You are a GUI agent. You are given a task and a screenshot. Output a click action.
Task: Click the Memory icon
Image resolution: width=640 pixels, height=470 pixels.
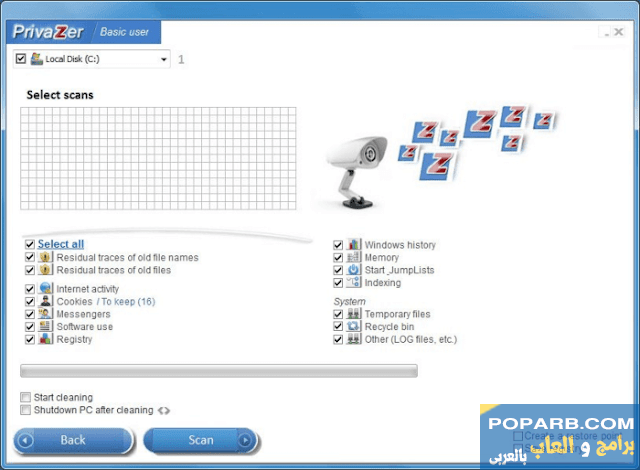click(353, 258)
